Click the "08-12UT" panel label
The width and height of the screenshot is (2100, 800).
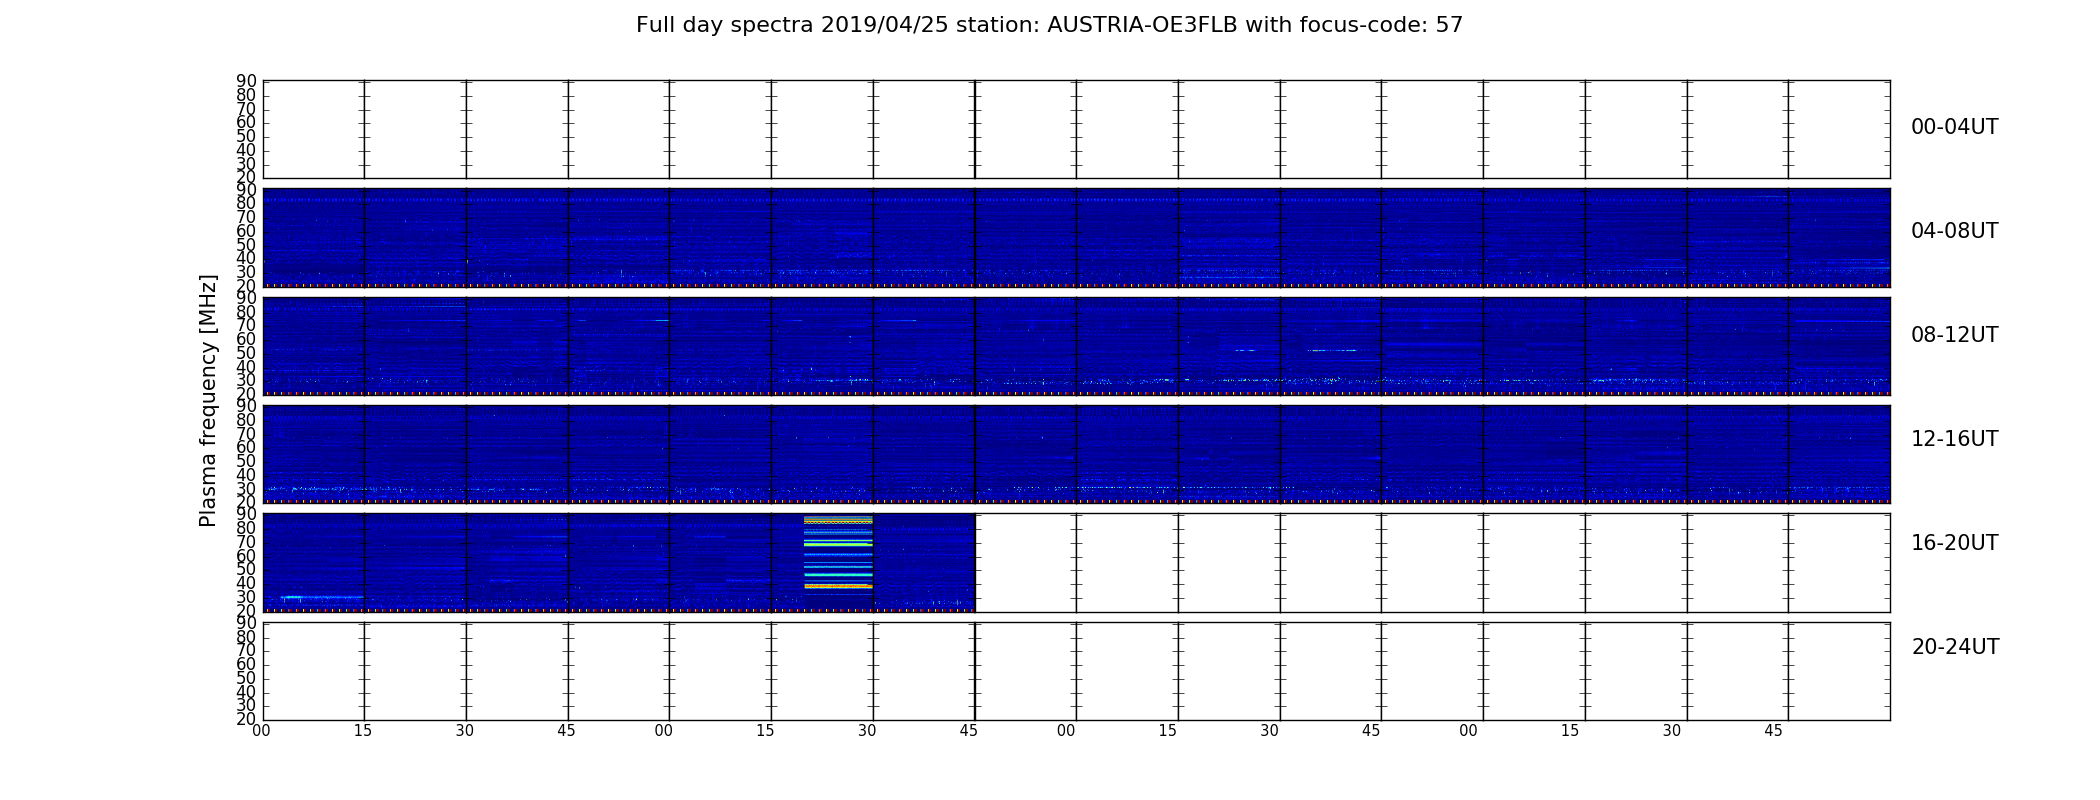[x=1954, y=335]
